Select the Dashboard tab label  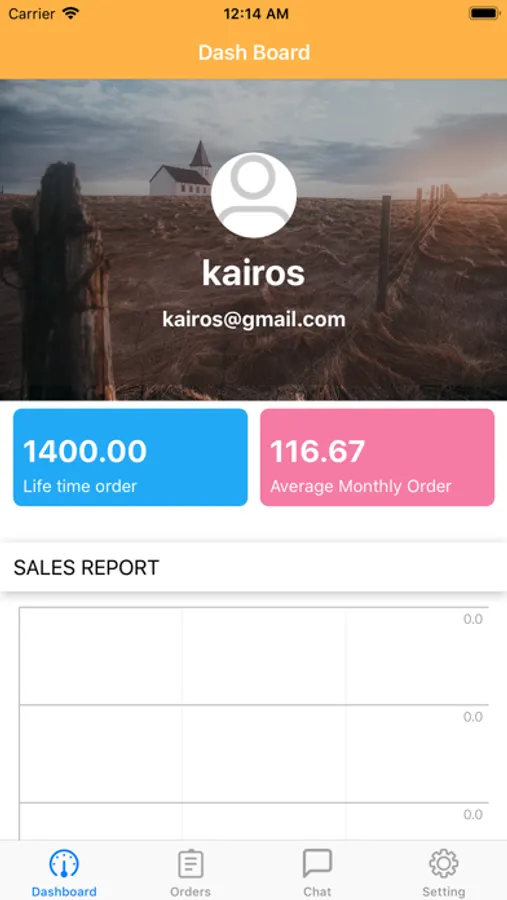(64, 891)
